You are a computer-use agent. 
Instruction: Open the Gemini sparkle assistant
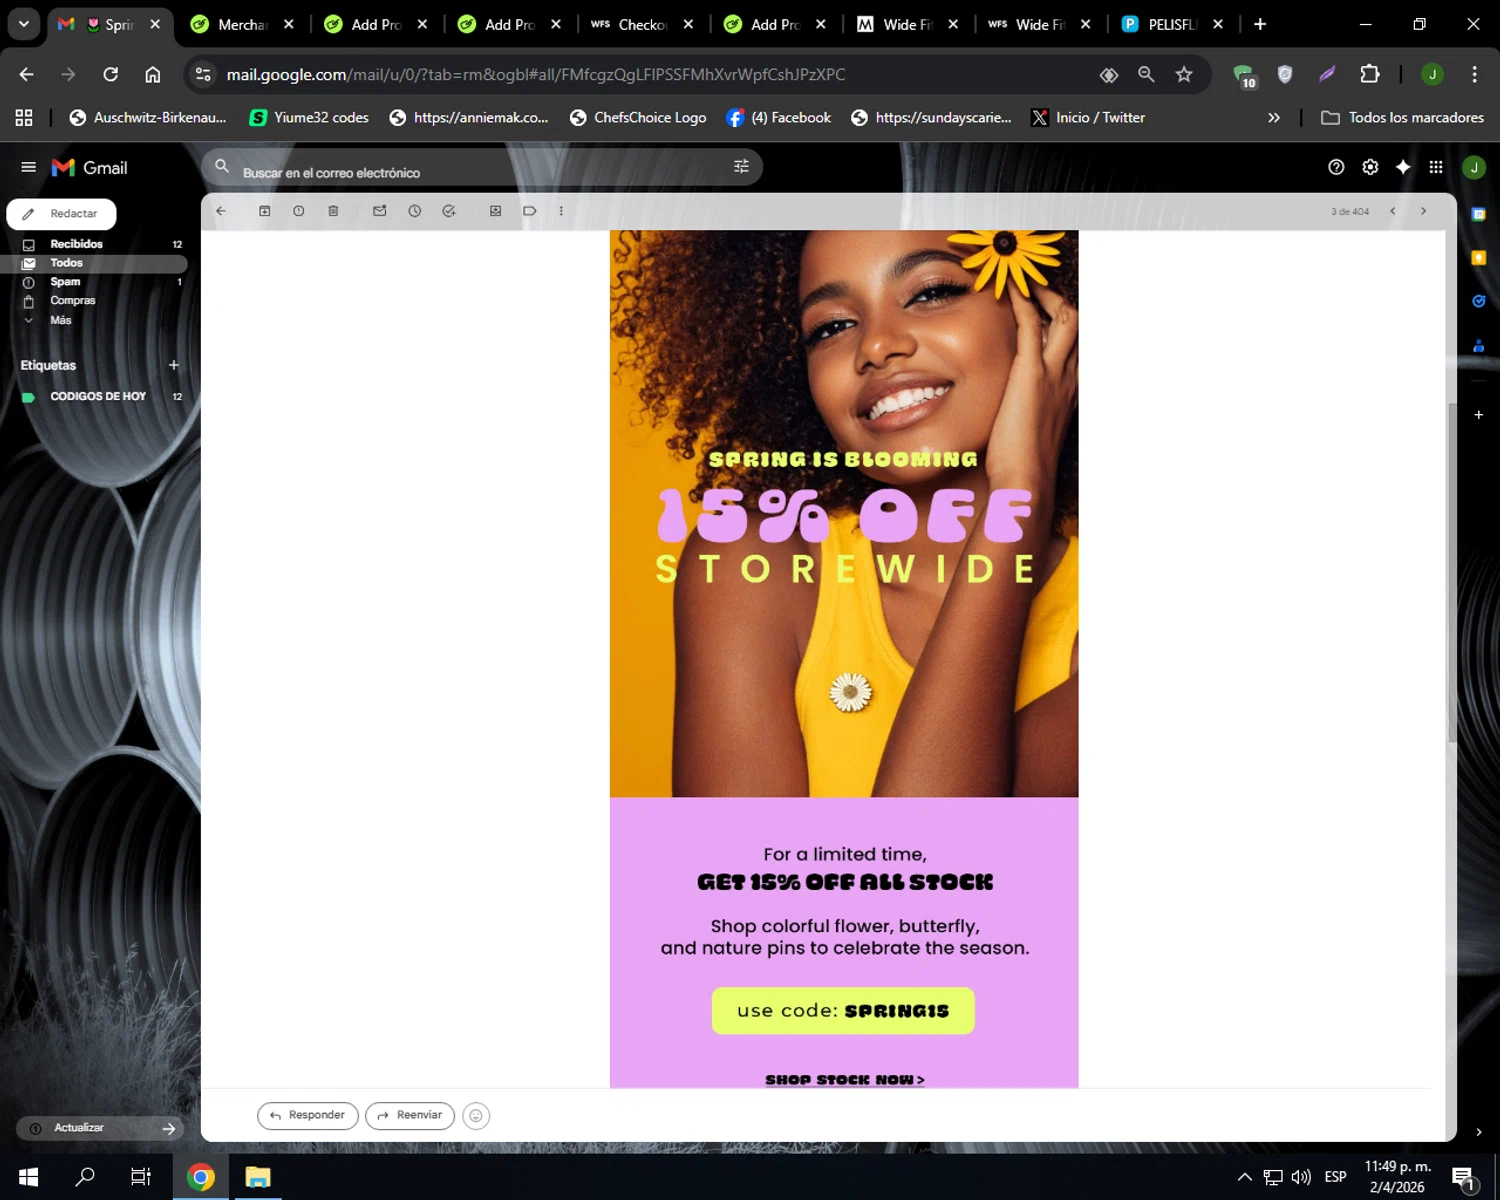point(1403,167)
